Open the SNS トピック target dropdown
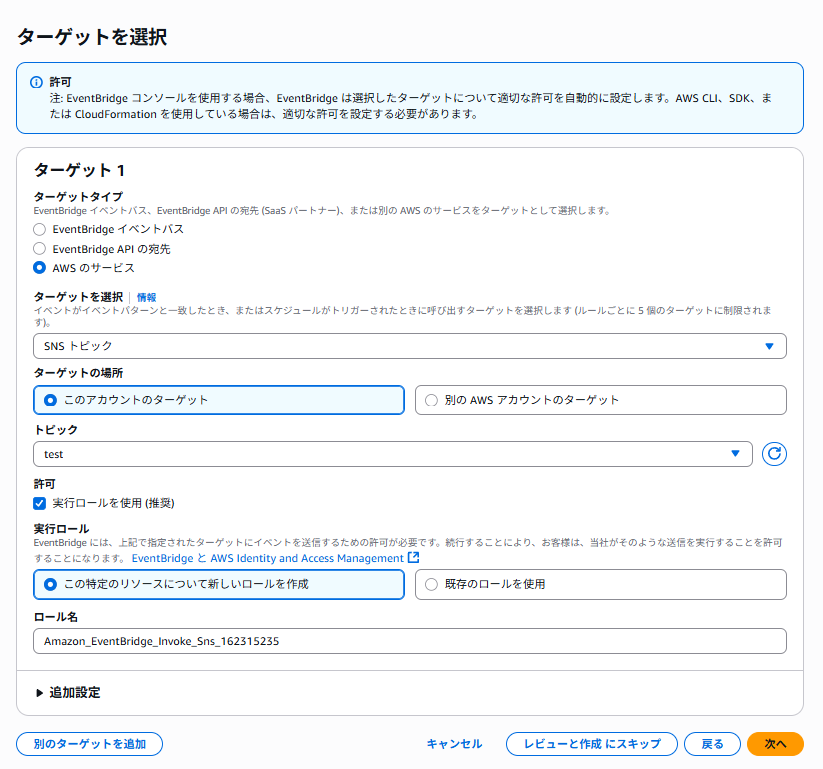Viewport: 823px width, 769px height. coord(409,346)
